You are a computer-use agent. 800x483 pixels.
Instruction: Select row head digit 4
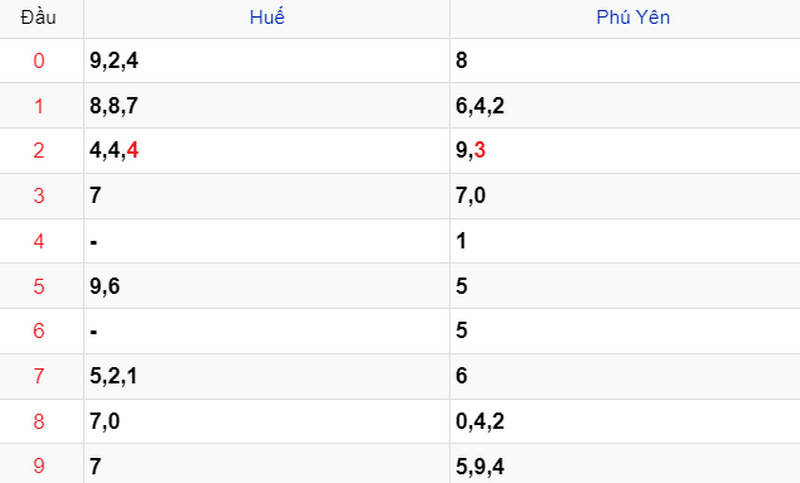[39, 241]
